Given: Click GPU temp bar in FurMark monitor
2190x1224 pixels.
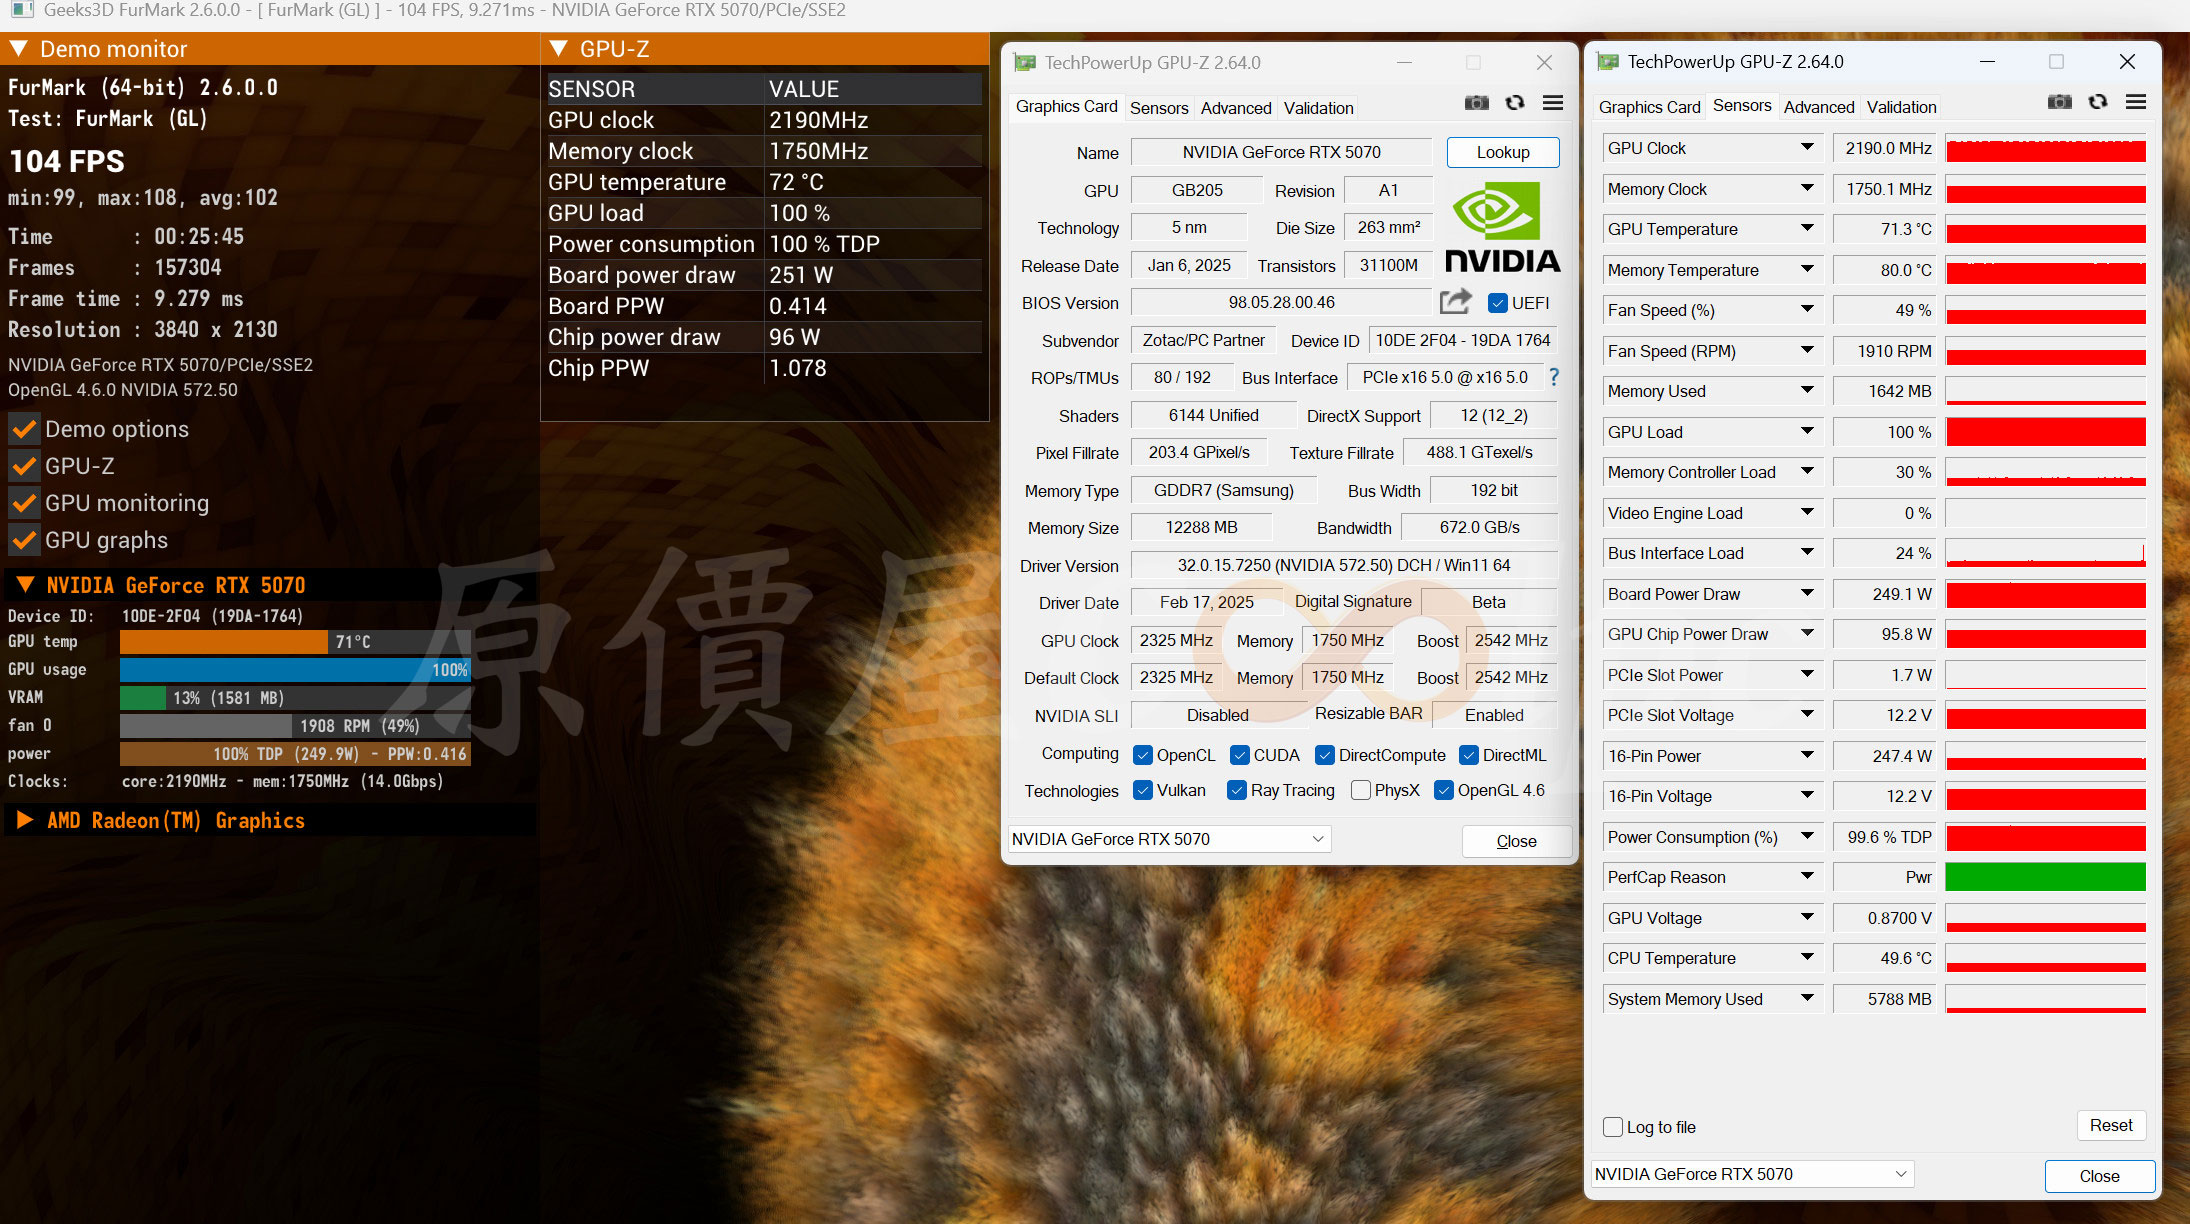Looking at the screenshot, I should pos(295,641).
